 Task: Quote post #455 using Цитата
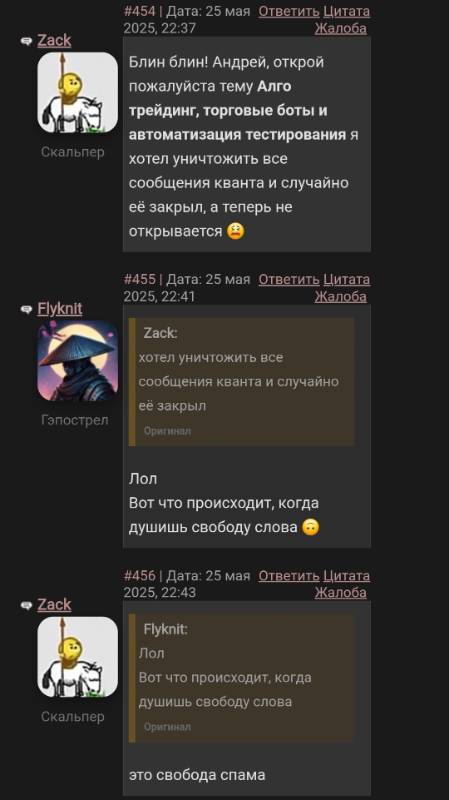coord(347,280)
